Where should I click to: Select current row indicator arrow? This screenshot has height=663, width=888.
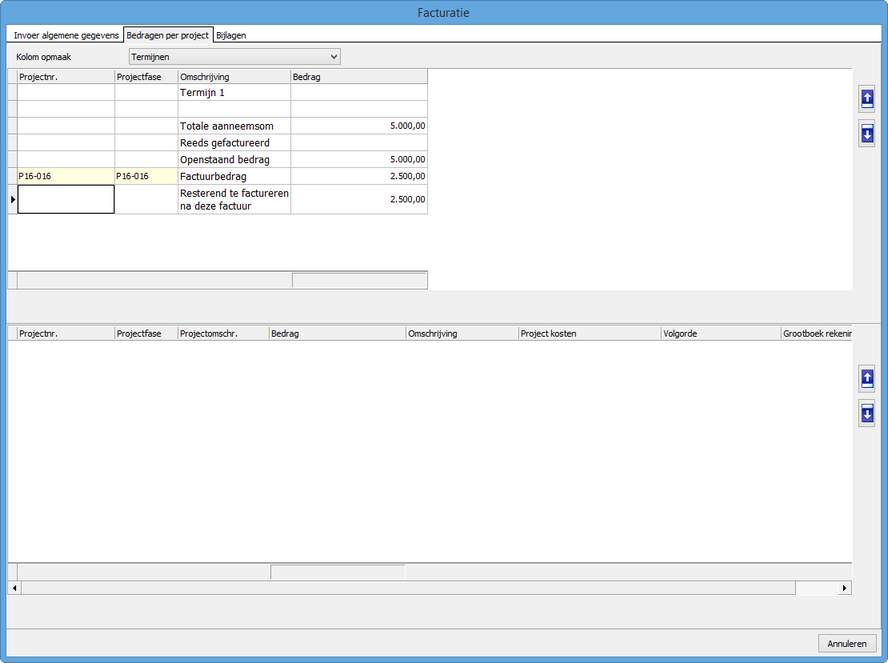(12, 199)
